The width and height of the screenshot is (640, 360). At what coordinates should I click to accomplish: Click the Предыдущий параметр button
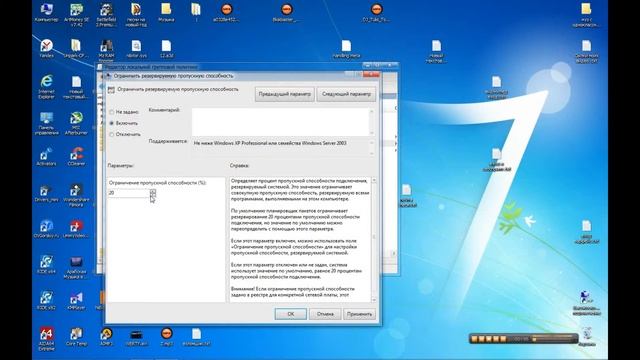pyautogui.click(x=284, y=94)
